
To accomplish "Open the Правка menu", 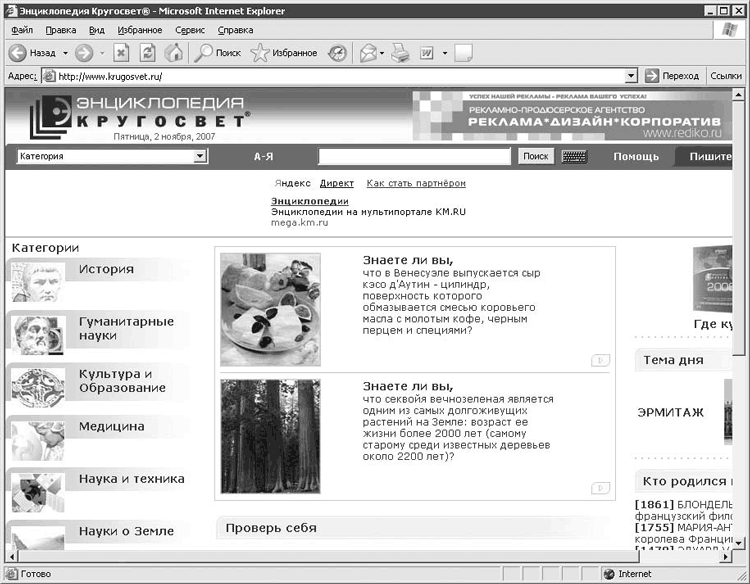I will 60,30.
